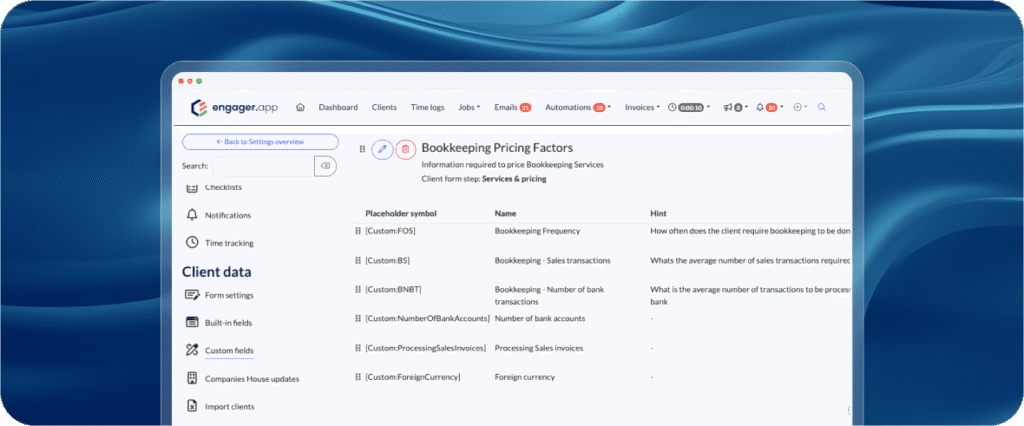Screen dimensions: 1024x426
Task: Open the Time logs menu item
Action: click(x=427, y=107)
